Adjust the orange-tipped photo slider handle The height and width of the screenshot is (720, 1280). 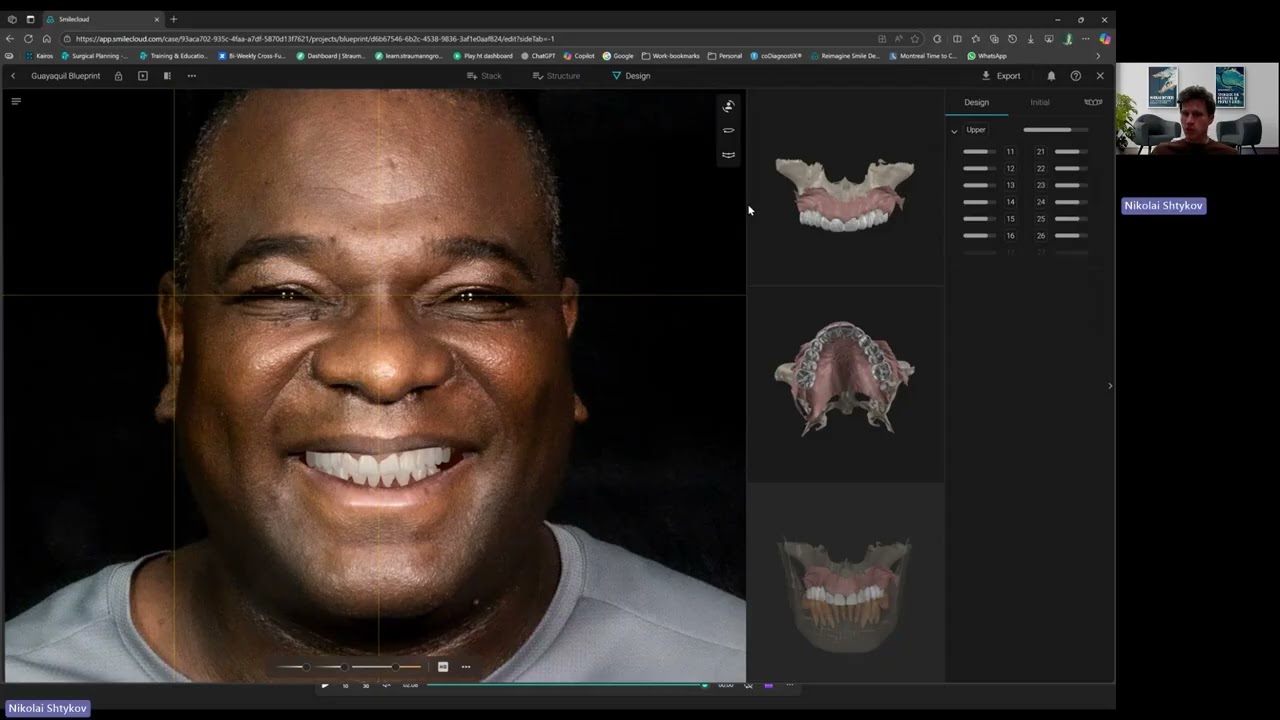tap(395, 667)
